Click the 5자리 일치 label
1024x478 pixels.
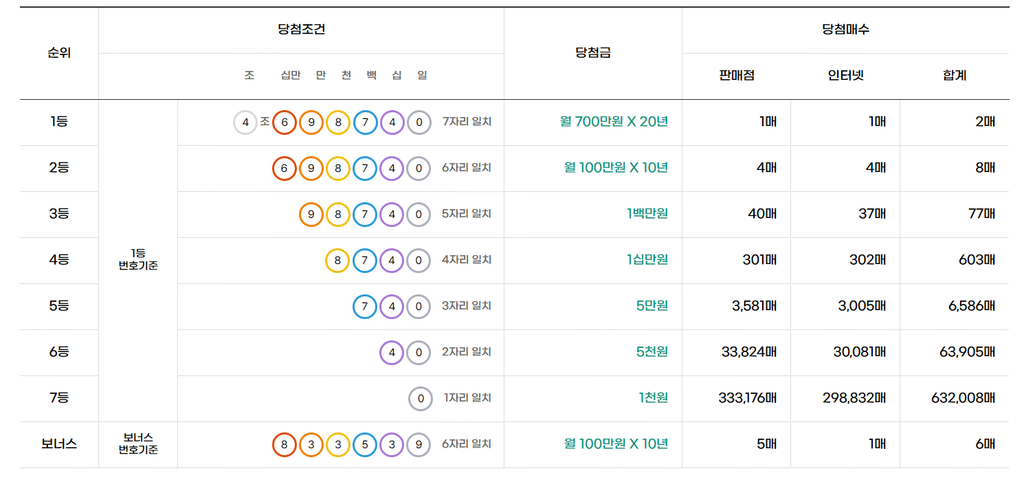466,214
